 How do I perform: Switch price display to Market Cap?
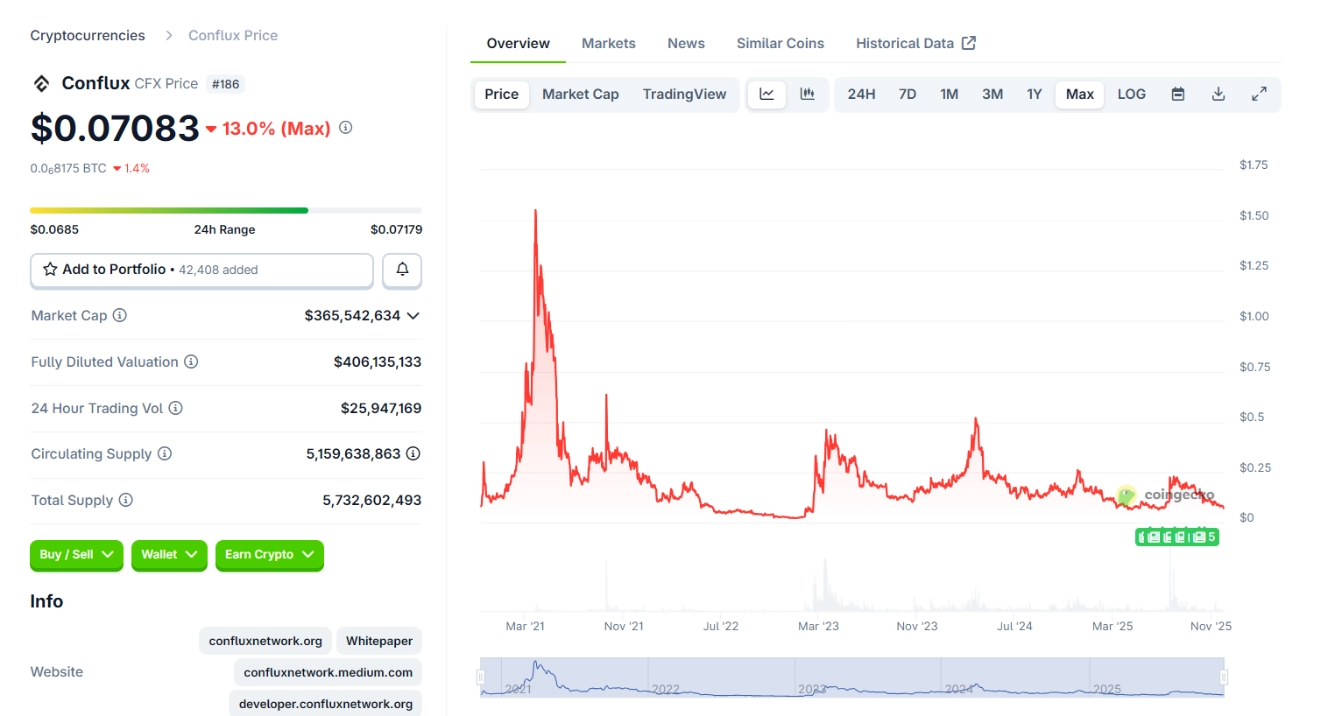(x=580, y=94)
